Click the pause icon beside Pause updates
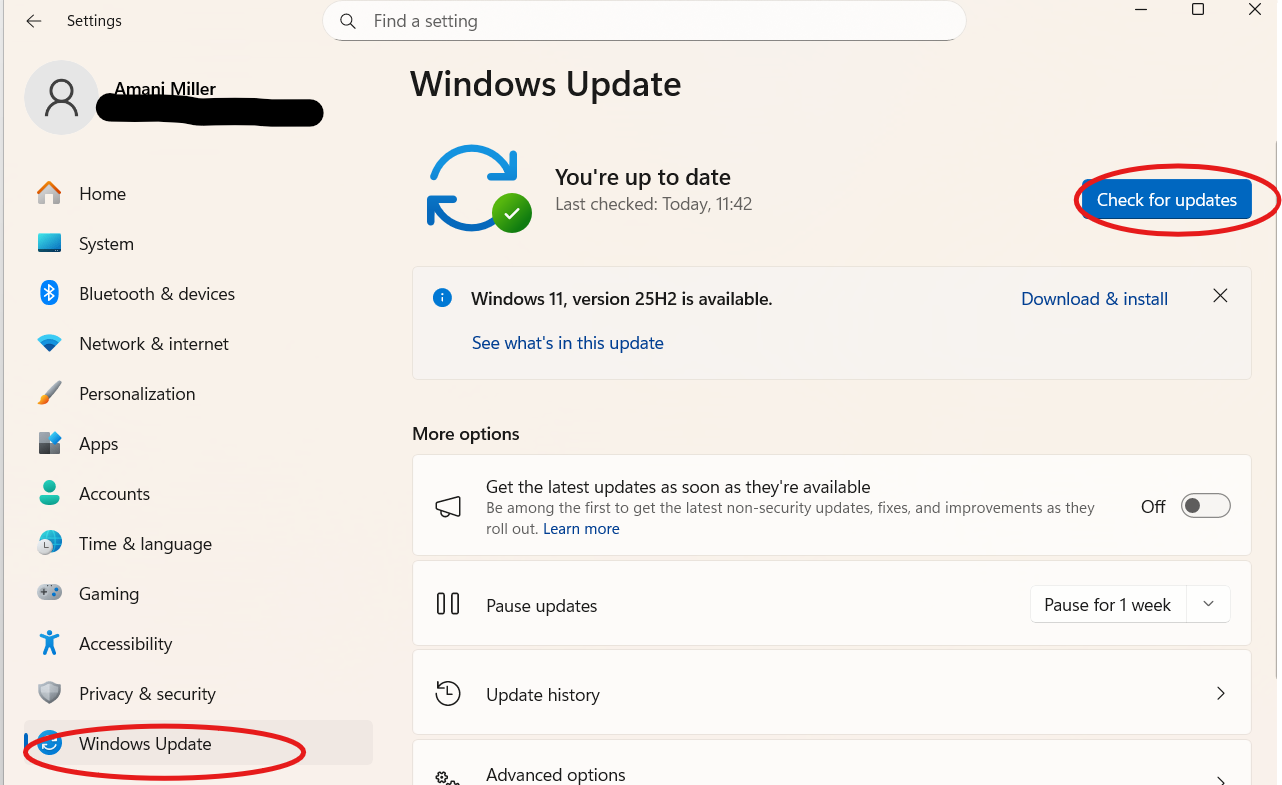Screen dimensions: 1282x785 (x=448, y=604)
